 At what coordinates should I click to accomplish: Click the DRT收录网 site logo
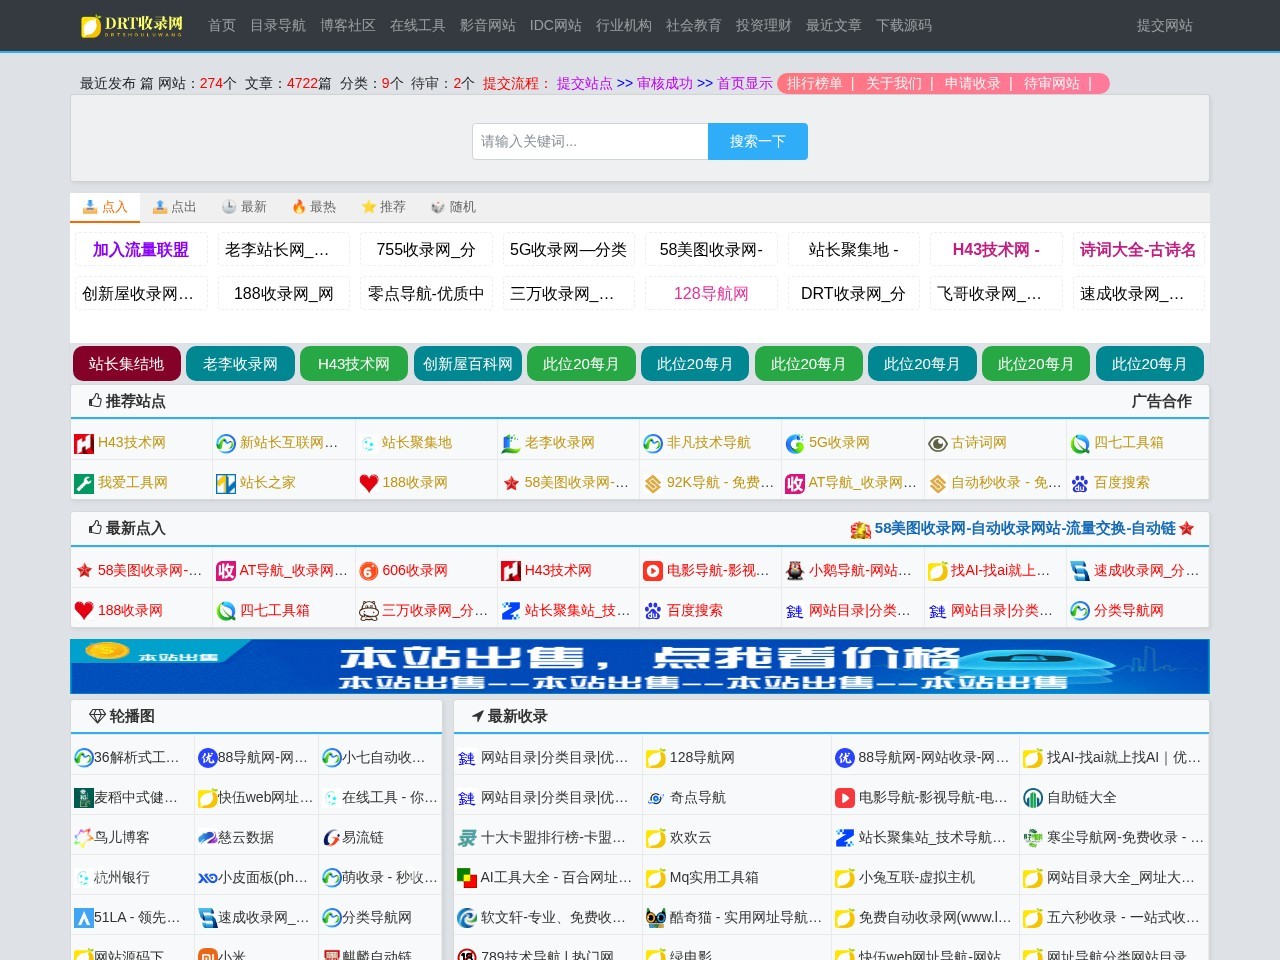(132, 25)
